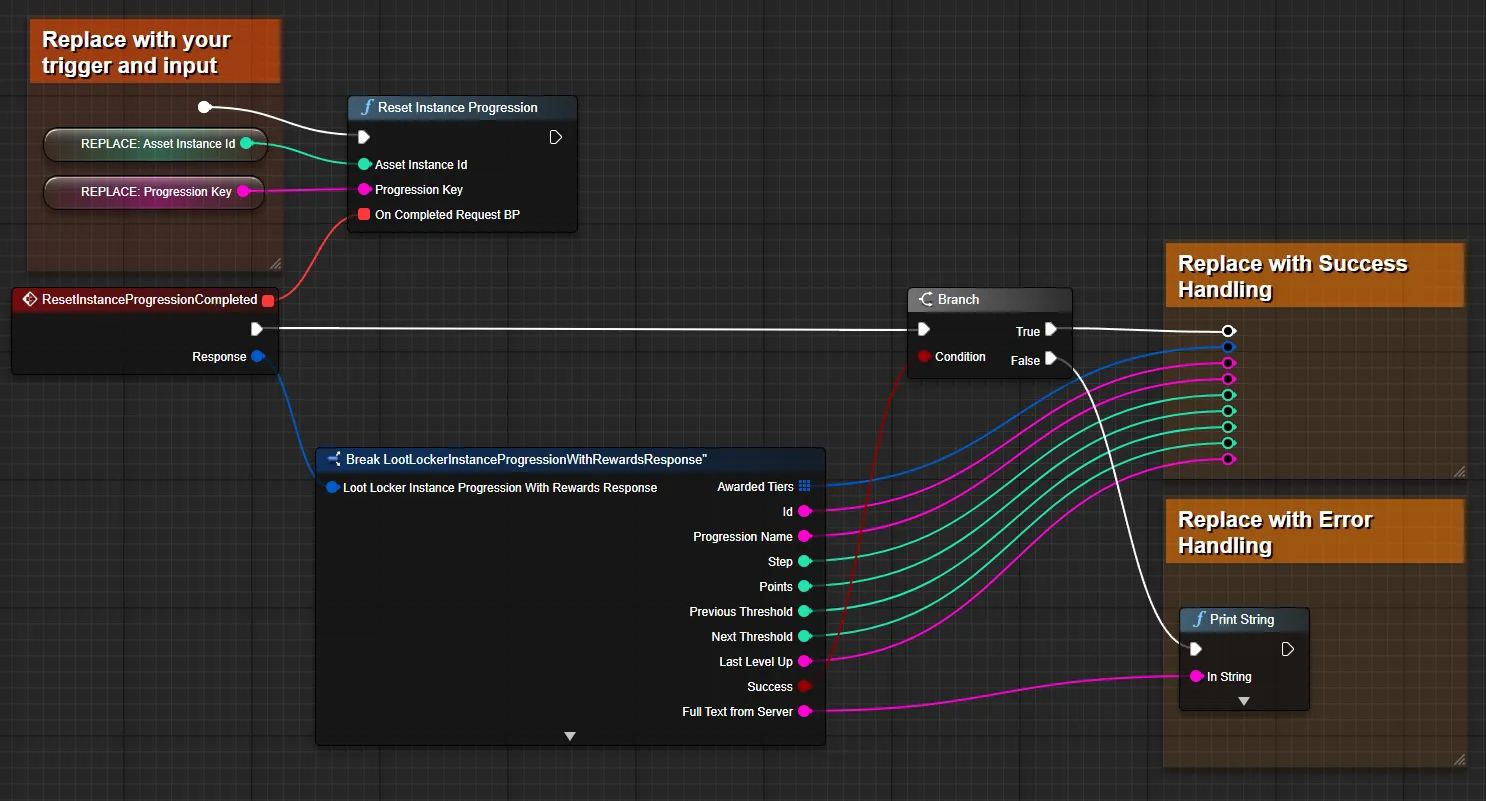Viewport: 1486px width, 801px height.
Task: Click resize handle of Error Handling comment box
Action: (x=1460, y=760)
